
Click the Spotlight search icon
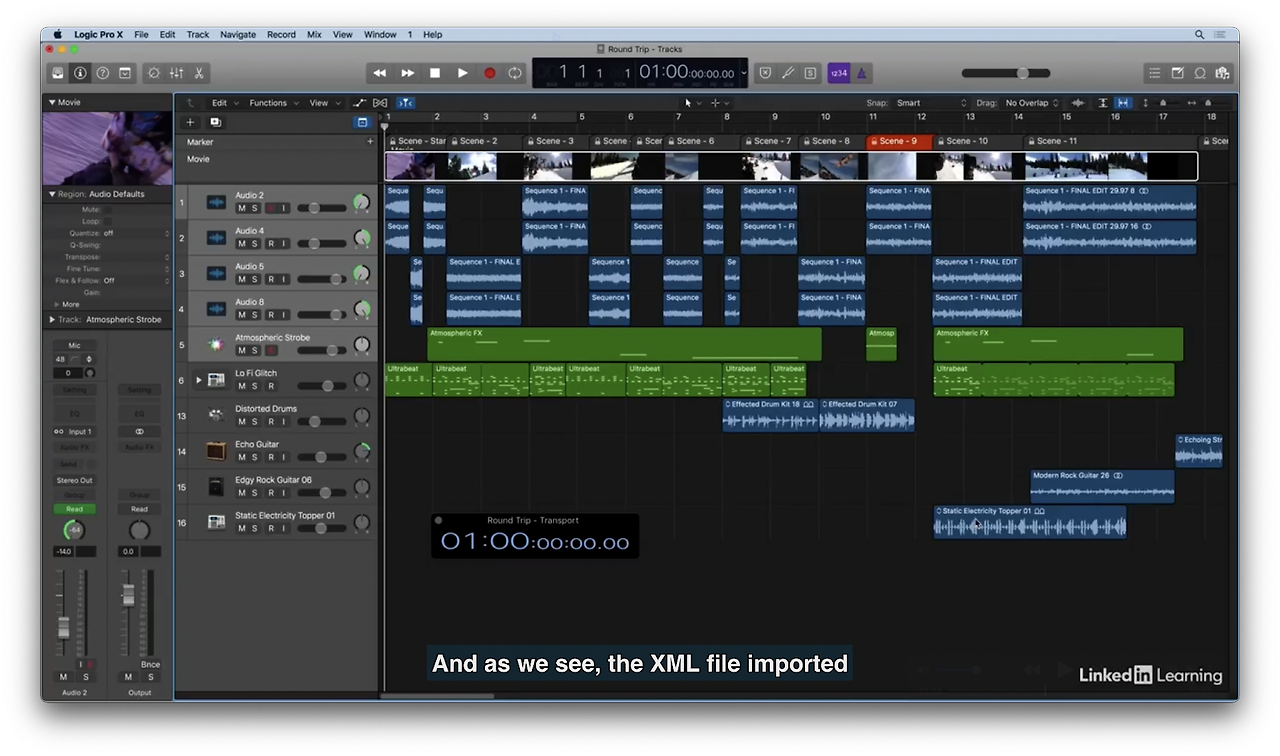point(1199,34)
